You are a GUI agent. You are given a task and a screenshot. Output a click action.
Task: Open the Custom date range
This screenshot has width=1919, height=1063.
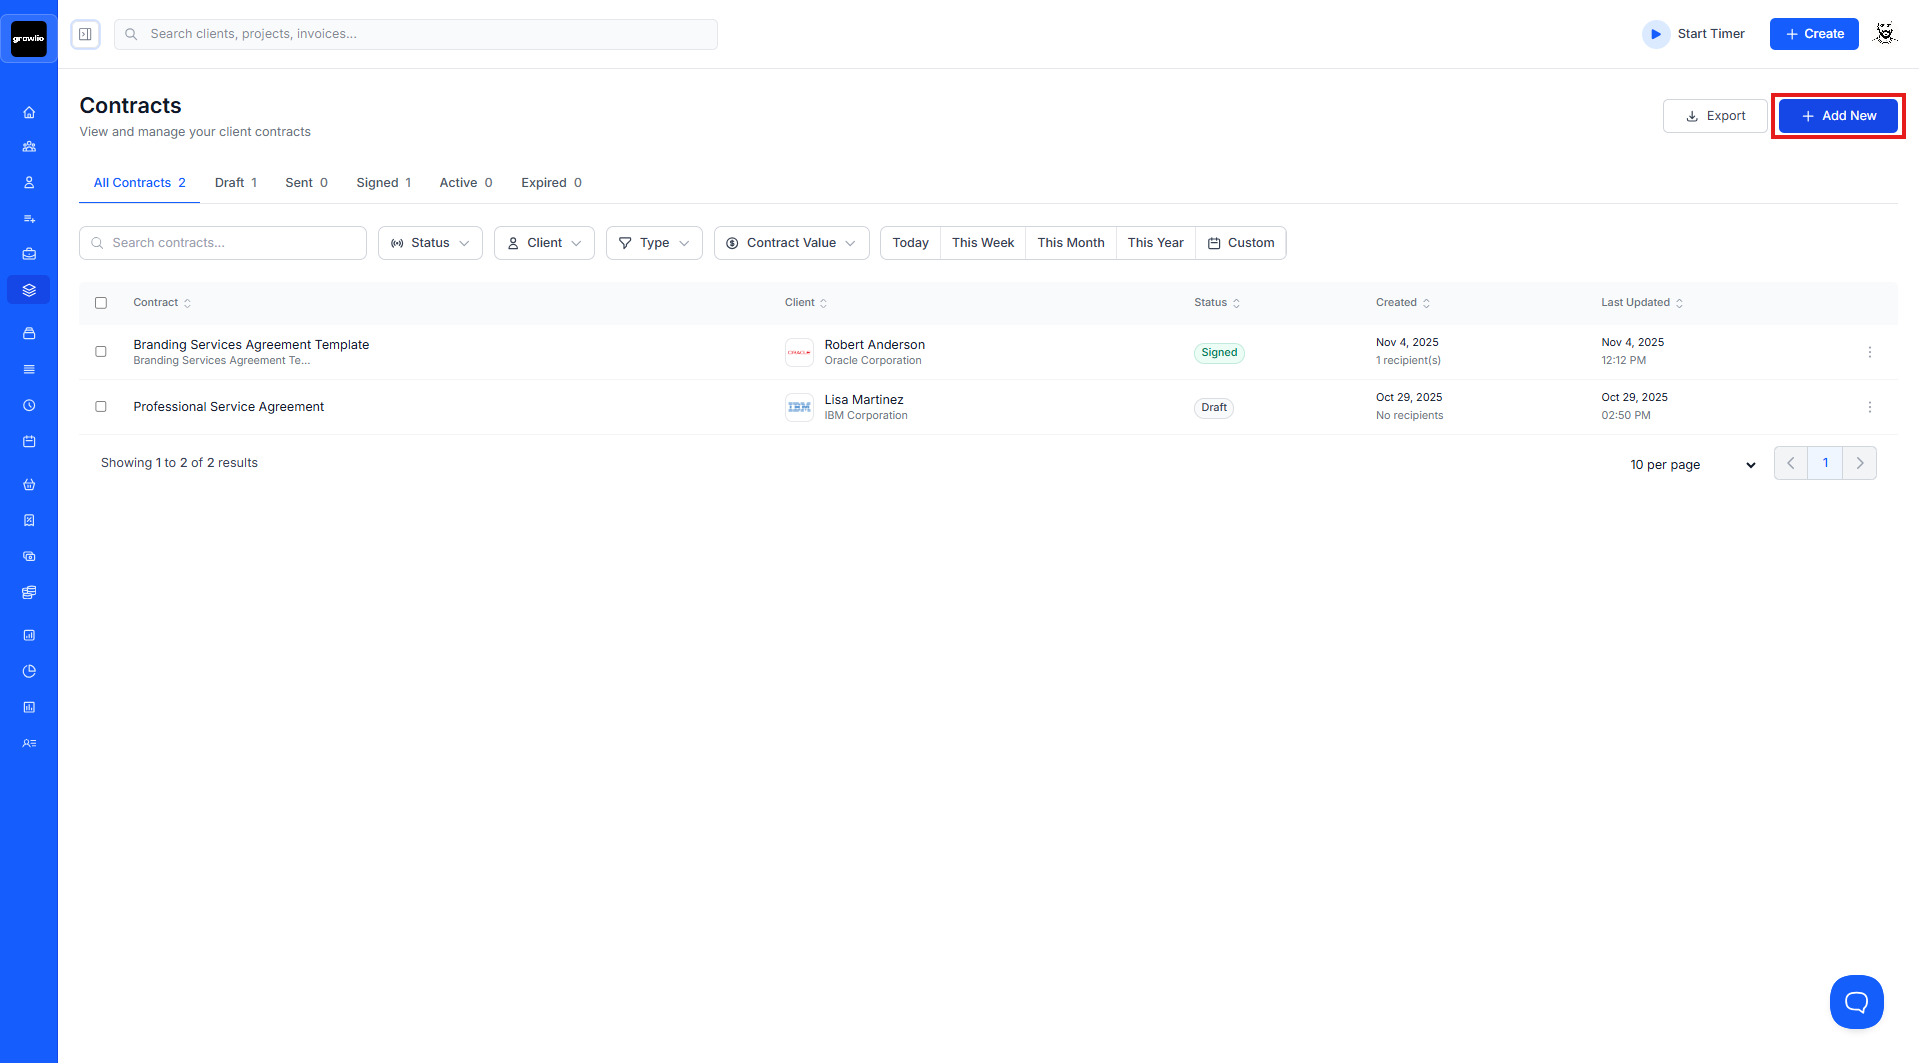pyautogui.click(x=1241, y=243)
